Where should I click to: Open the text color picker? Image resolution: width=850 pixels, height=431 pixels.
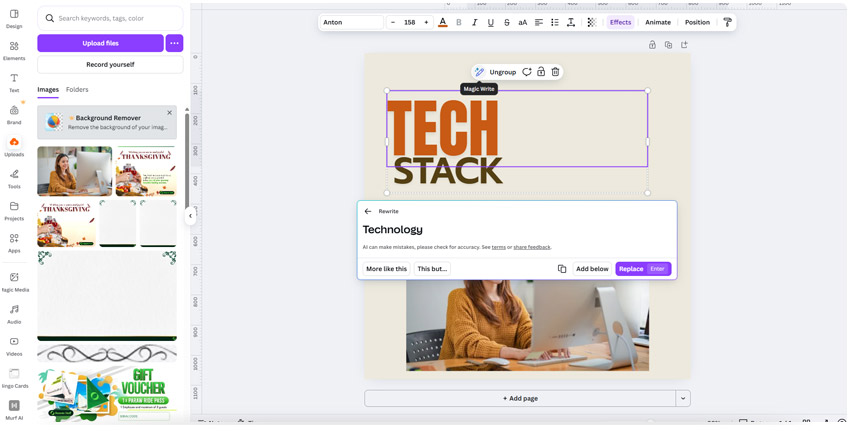(443, 22)
